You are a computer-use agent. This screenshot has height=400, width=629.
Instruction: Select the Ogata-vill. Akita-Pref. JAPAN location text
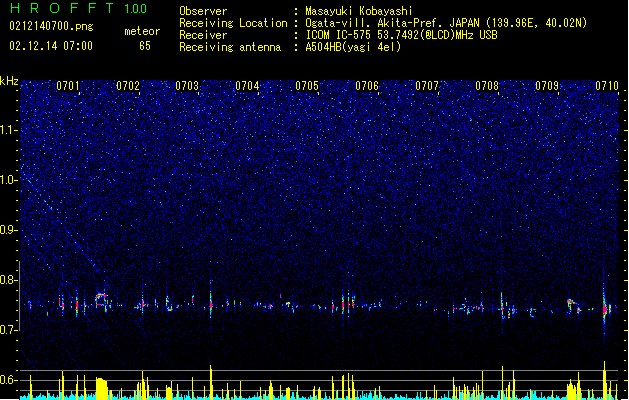[x=446, y=23]
